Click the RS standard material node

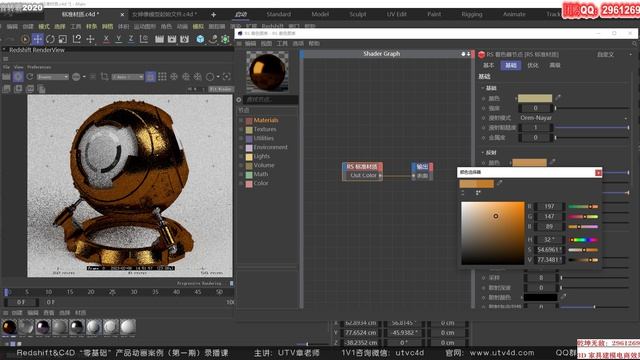click(x=362, y=171)
